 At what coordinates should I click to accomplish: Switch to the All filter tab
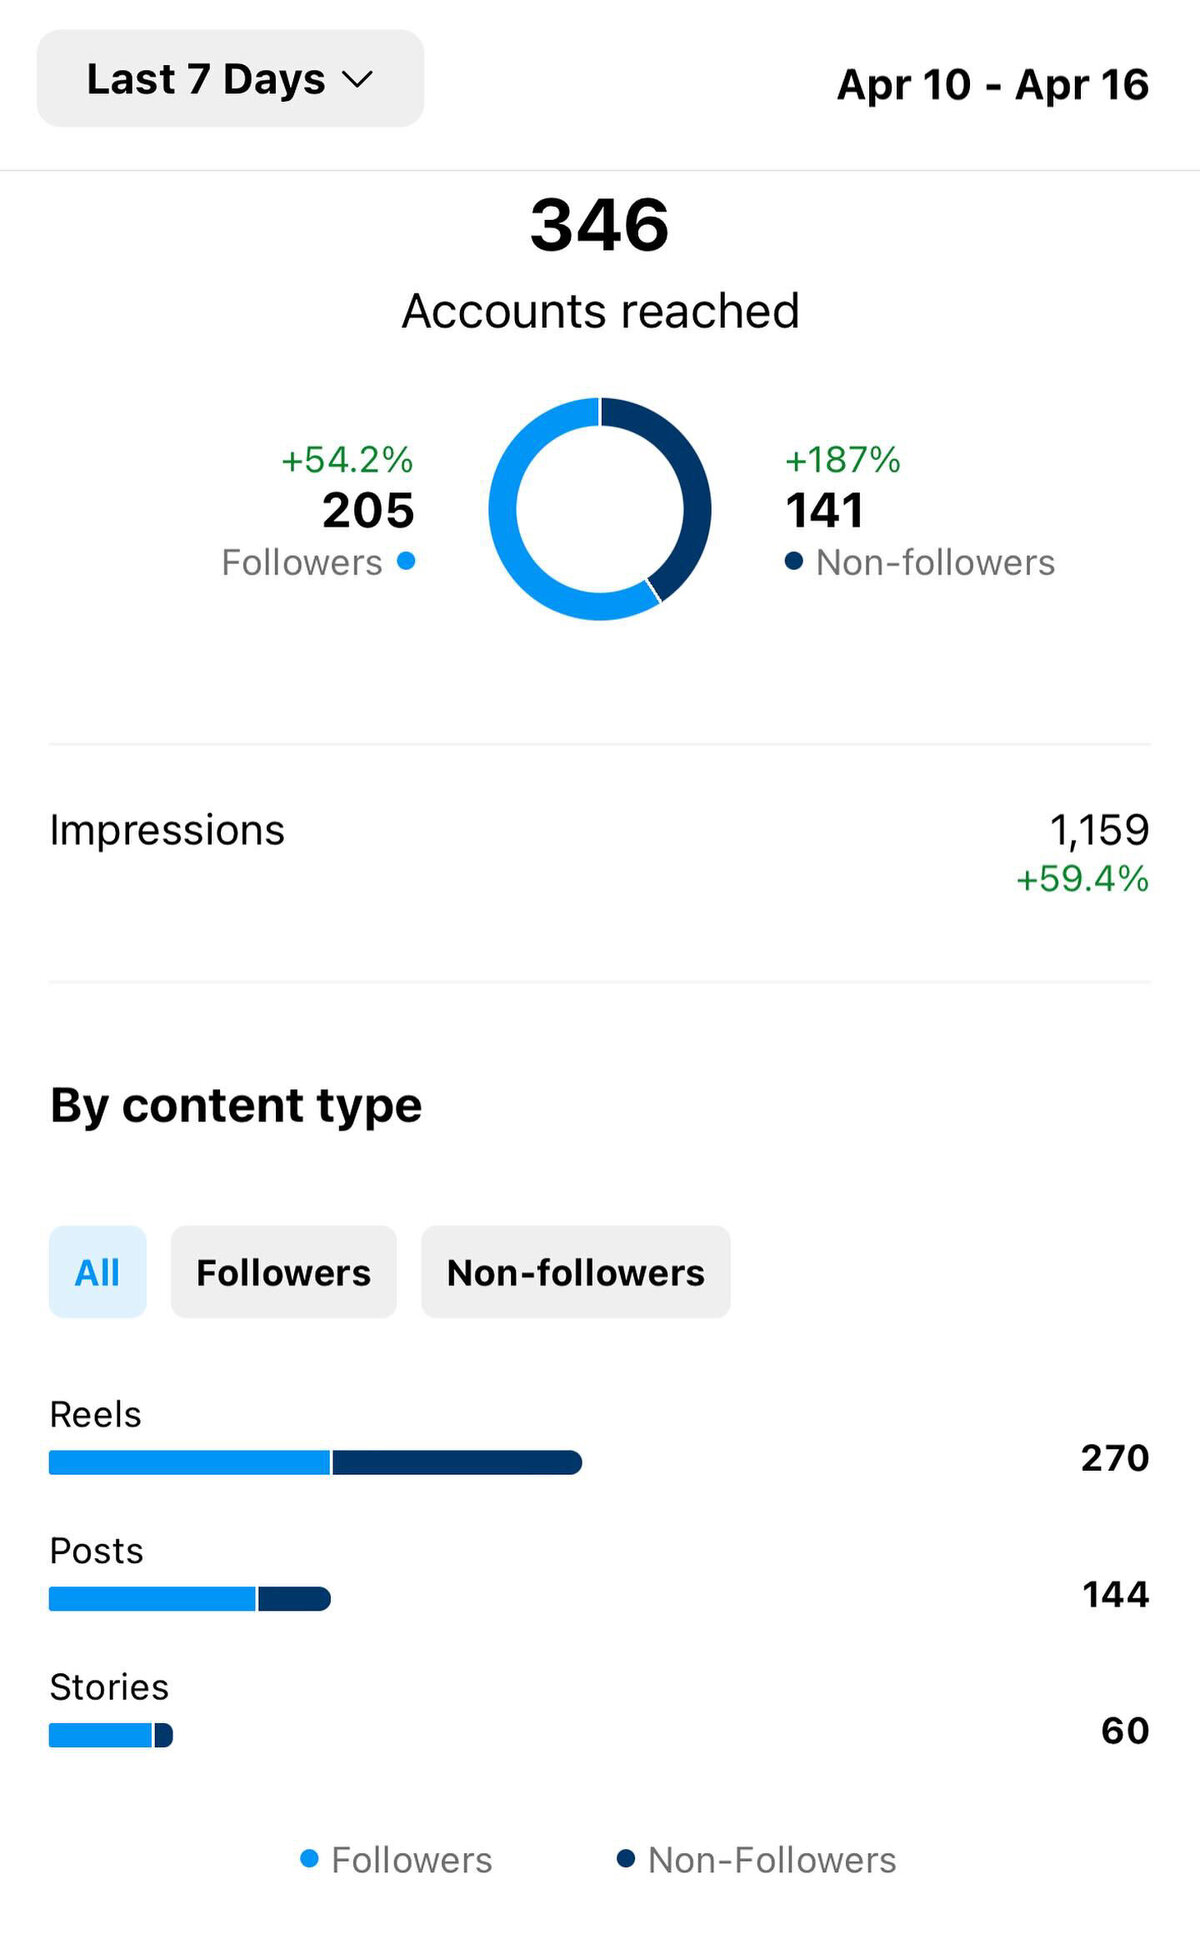point(98,1272)
